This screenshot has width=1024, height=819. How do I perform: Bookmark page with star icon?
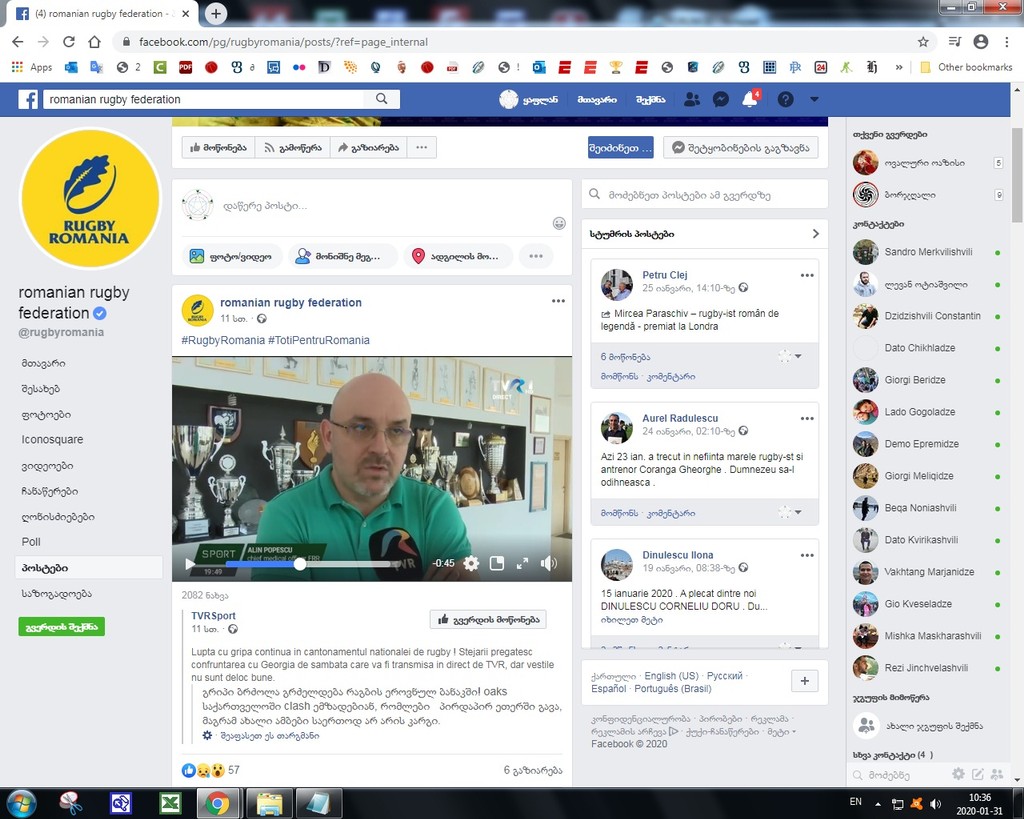[923, 42]
